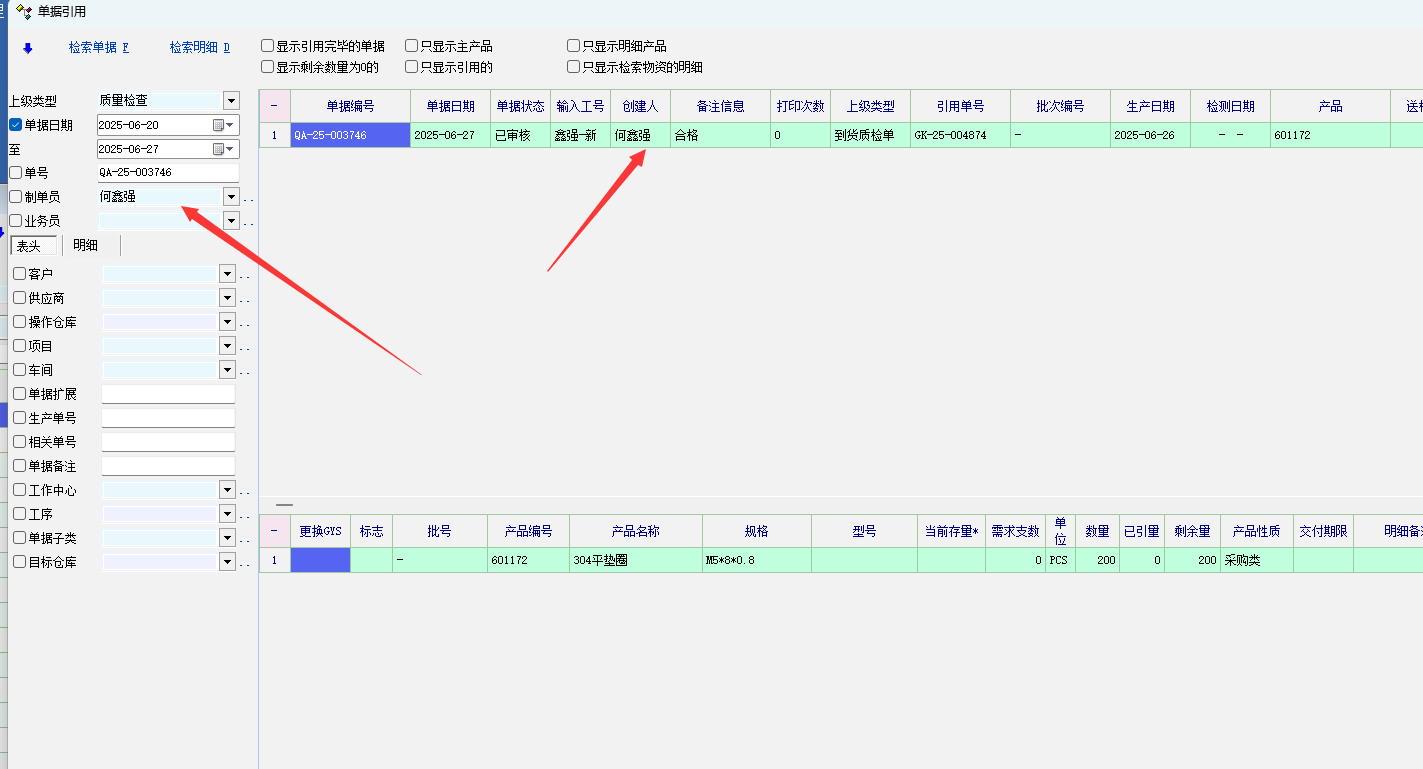The image size is (1423, 769).
Task: Uncheck the 单据日期 checkbox
Action: coord(15,125)
